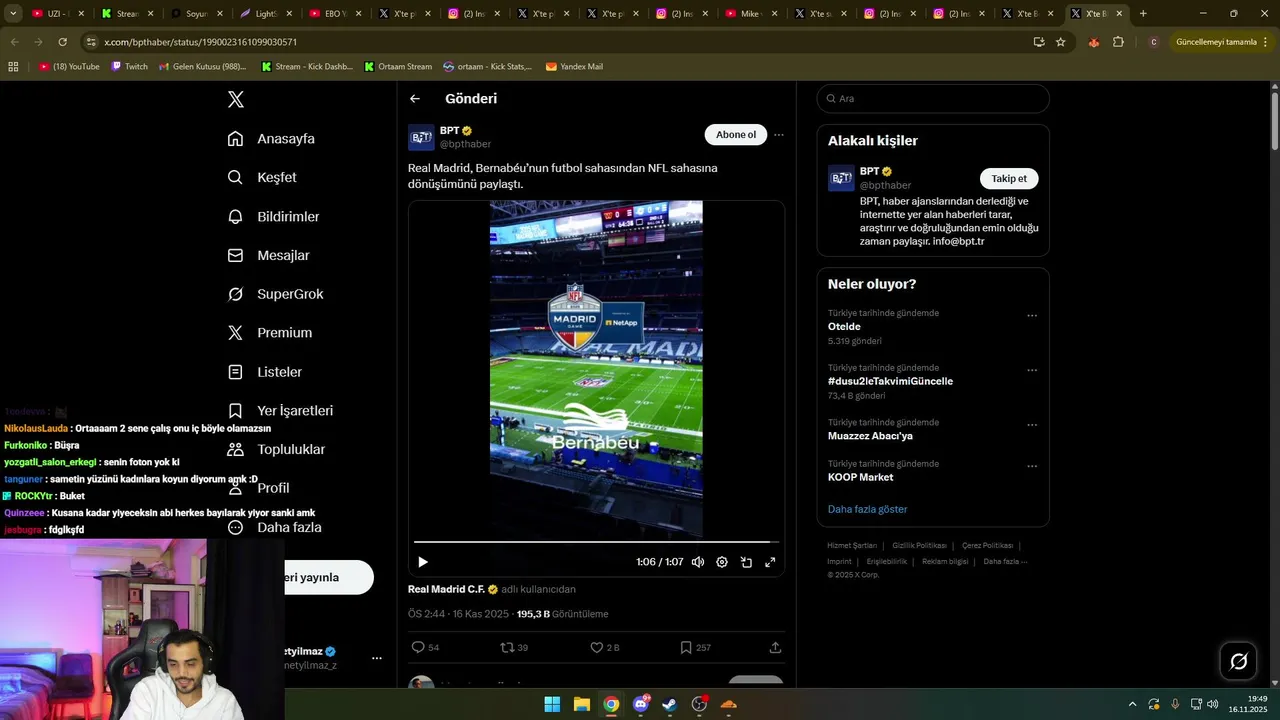The height and width of the screenshot is (720, 1280).
Task: Click the BPT avatar on the post
Action: pos(421,137)
